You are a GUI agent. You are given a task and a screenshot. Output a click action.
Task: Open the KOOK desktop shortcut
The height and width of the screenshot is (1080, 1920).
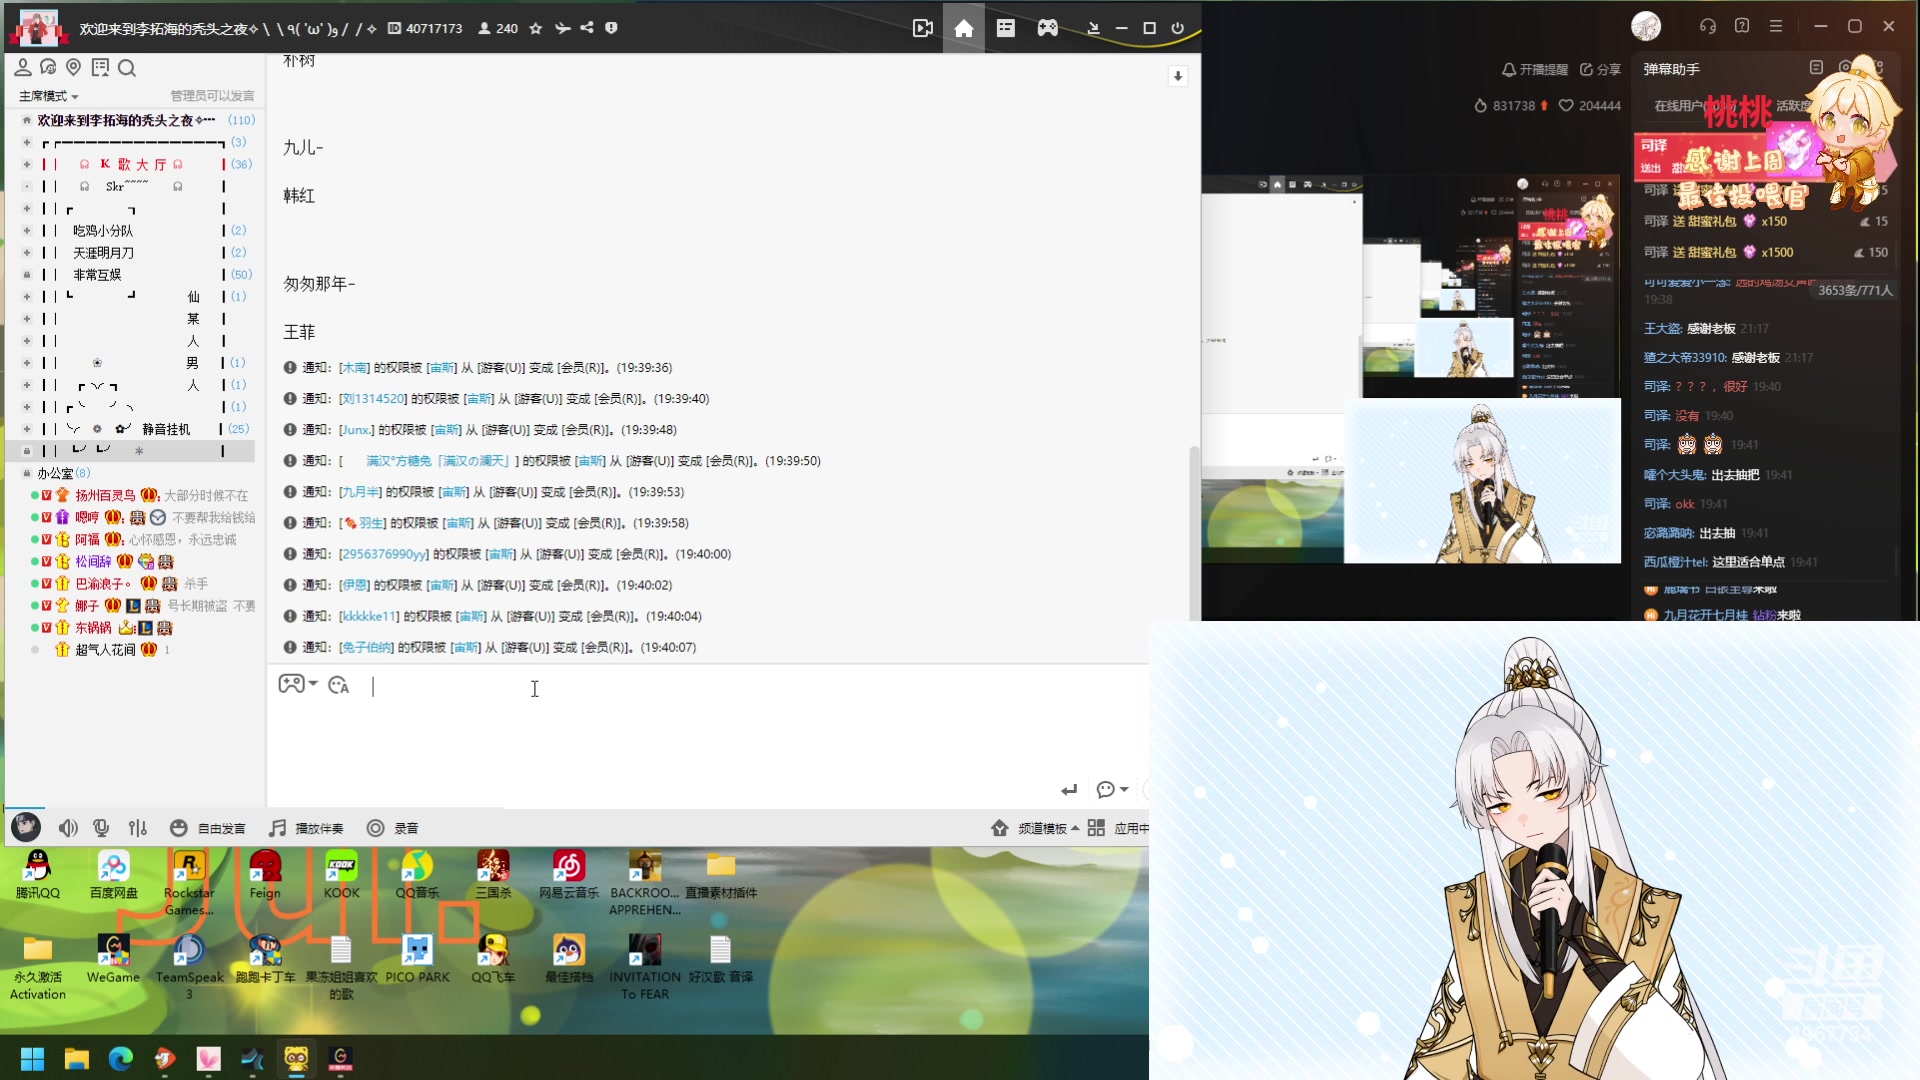click(341, 876)
